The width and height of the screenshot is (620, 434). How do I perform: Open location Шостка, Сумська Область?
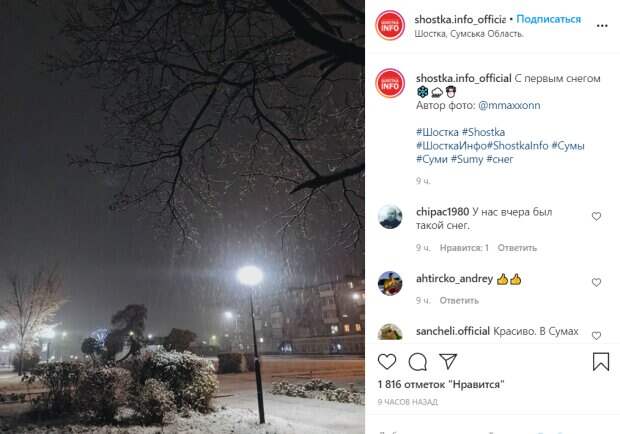coord(469,34)
